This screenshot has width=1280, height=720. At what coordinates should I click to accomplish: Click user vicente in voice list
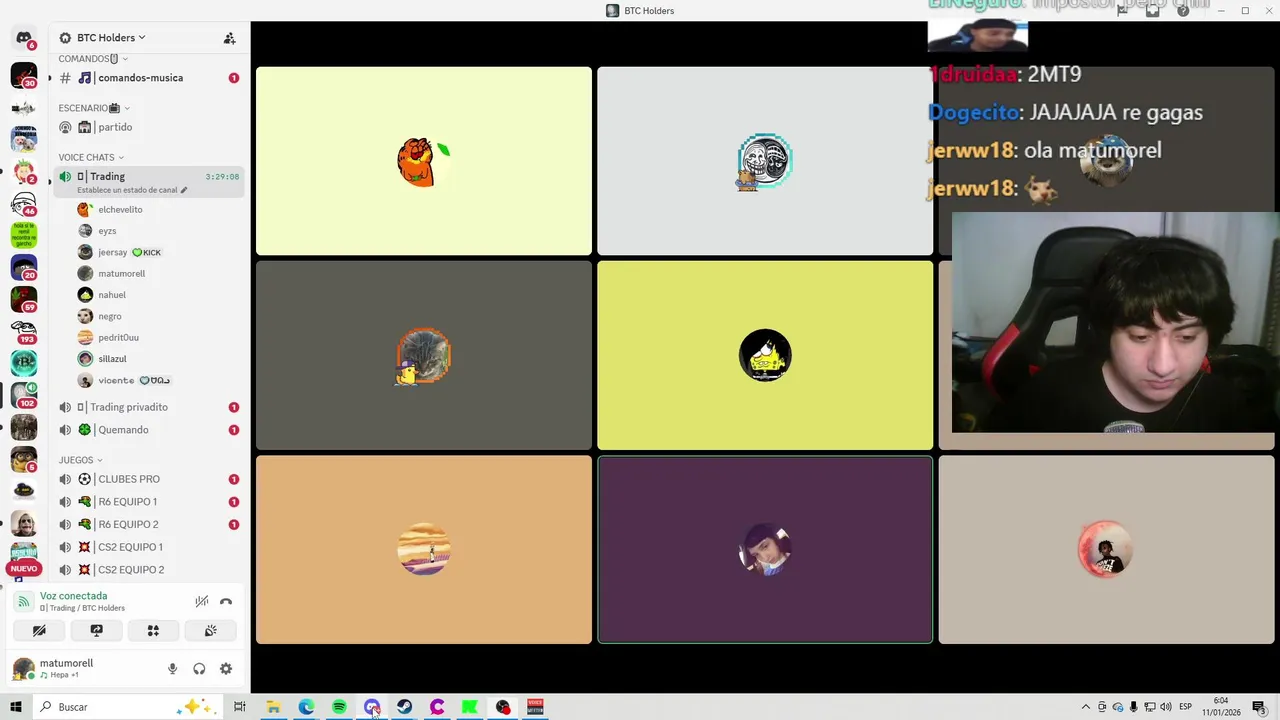click(x=158, y=380)
